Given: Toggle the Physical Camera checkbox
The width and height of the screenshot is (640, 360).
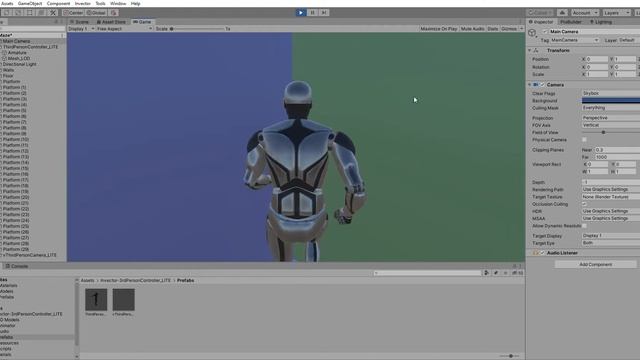Looking at the screenshot, I should (584, 140).
